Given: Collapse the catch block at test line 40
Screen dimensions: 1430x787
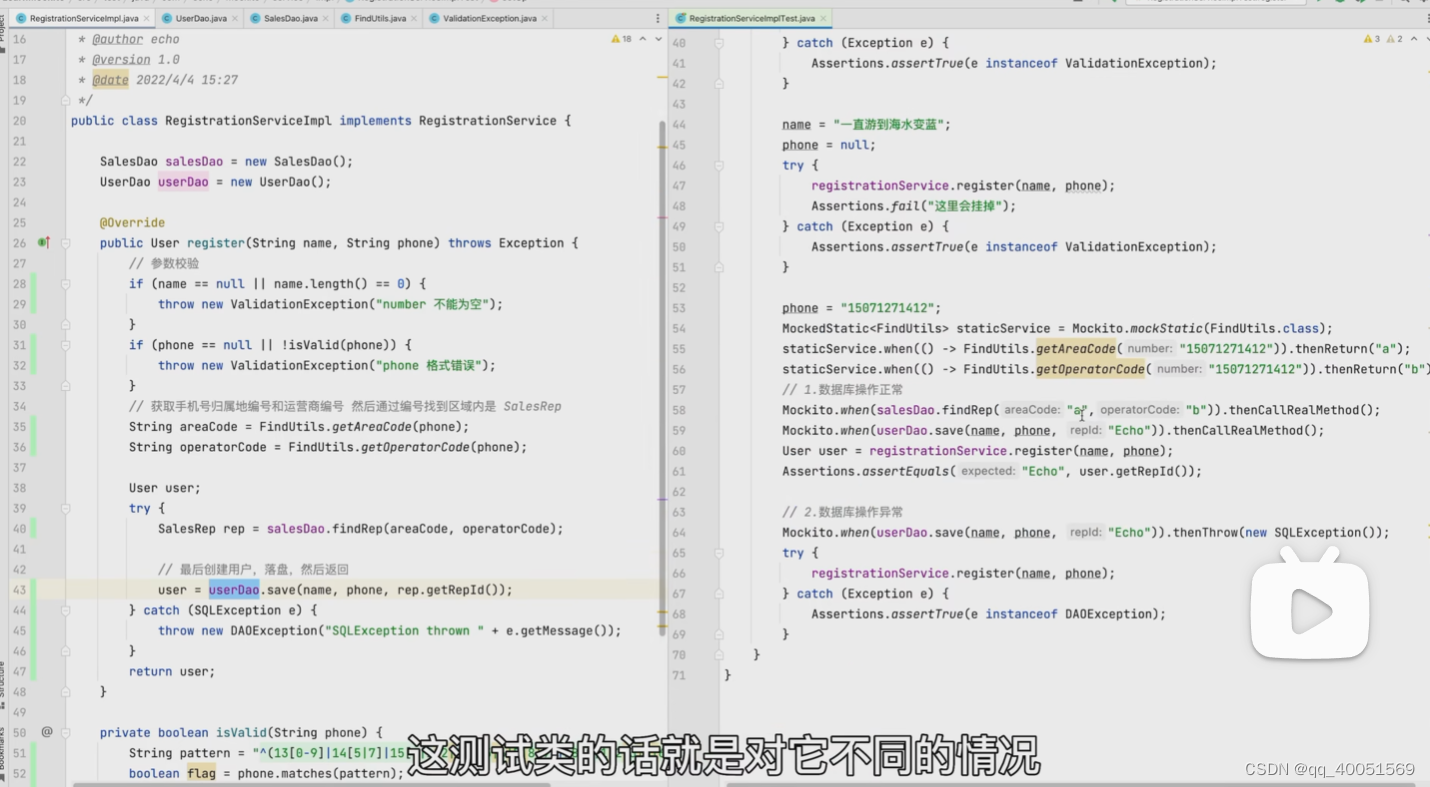Looking at the screenshot, I should click(x=718, y=43).
